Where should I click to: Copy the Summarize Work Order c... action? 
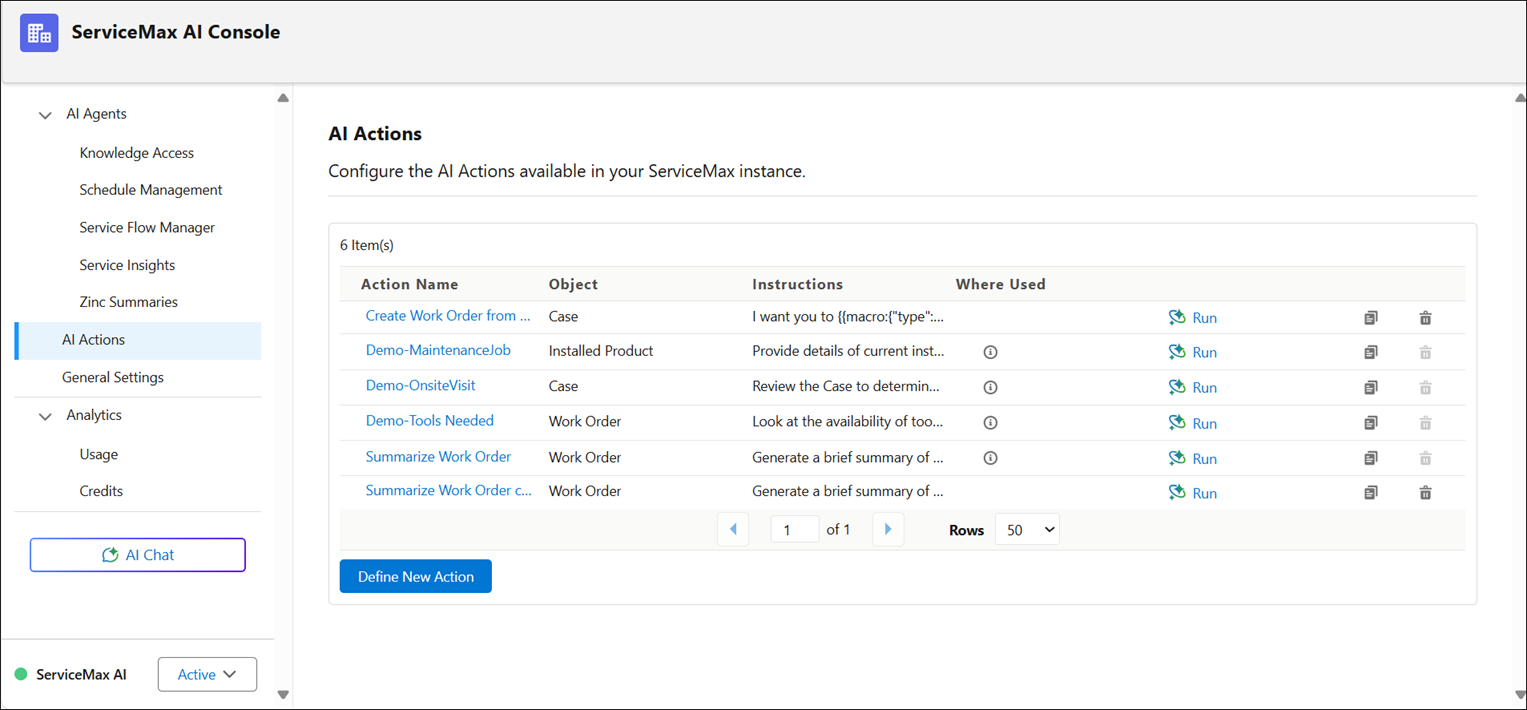tap(1370, 493)
